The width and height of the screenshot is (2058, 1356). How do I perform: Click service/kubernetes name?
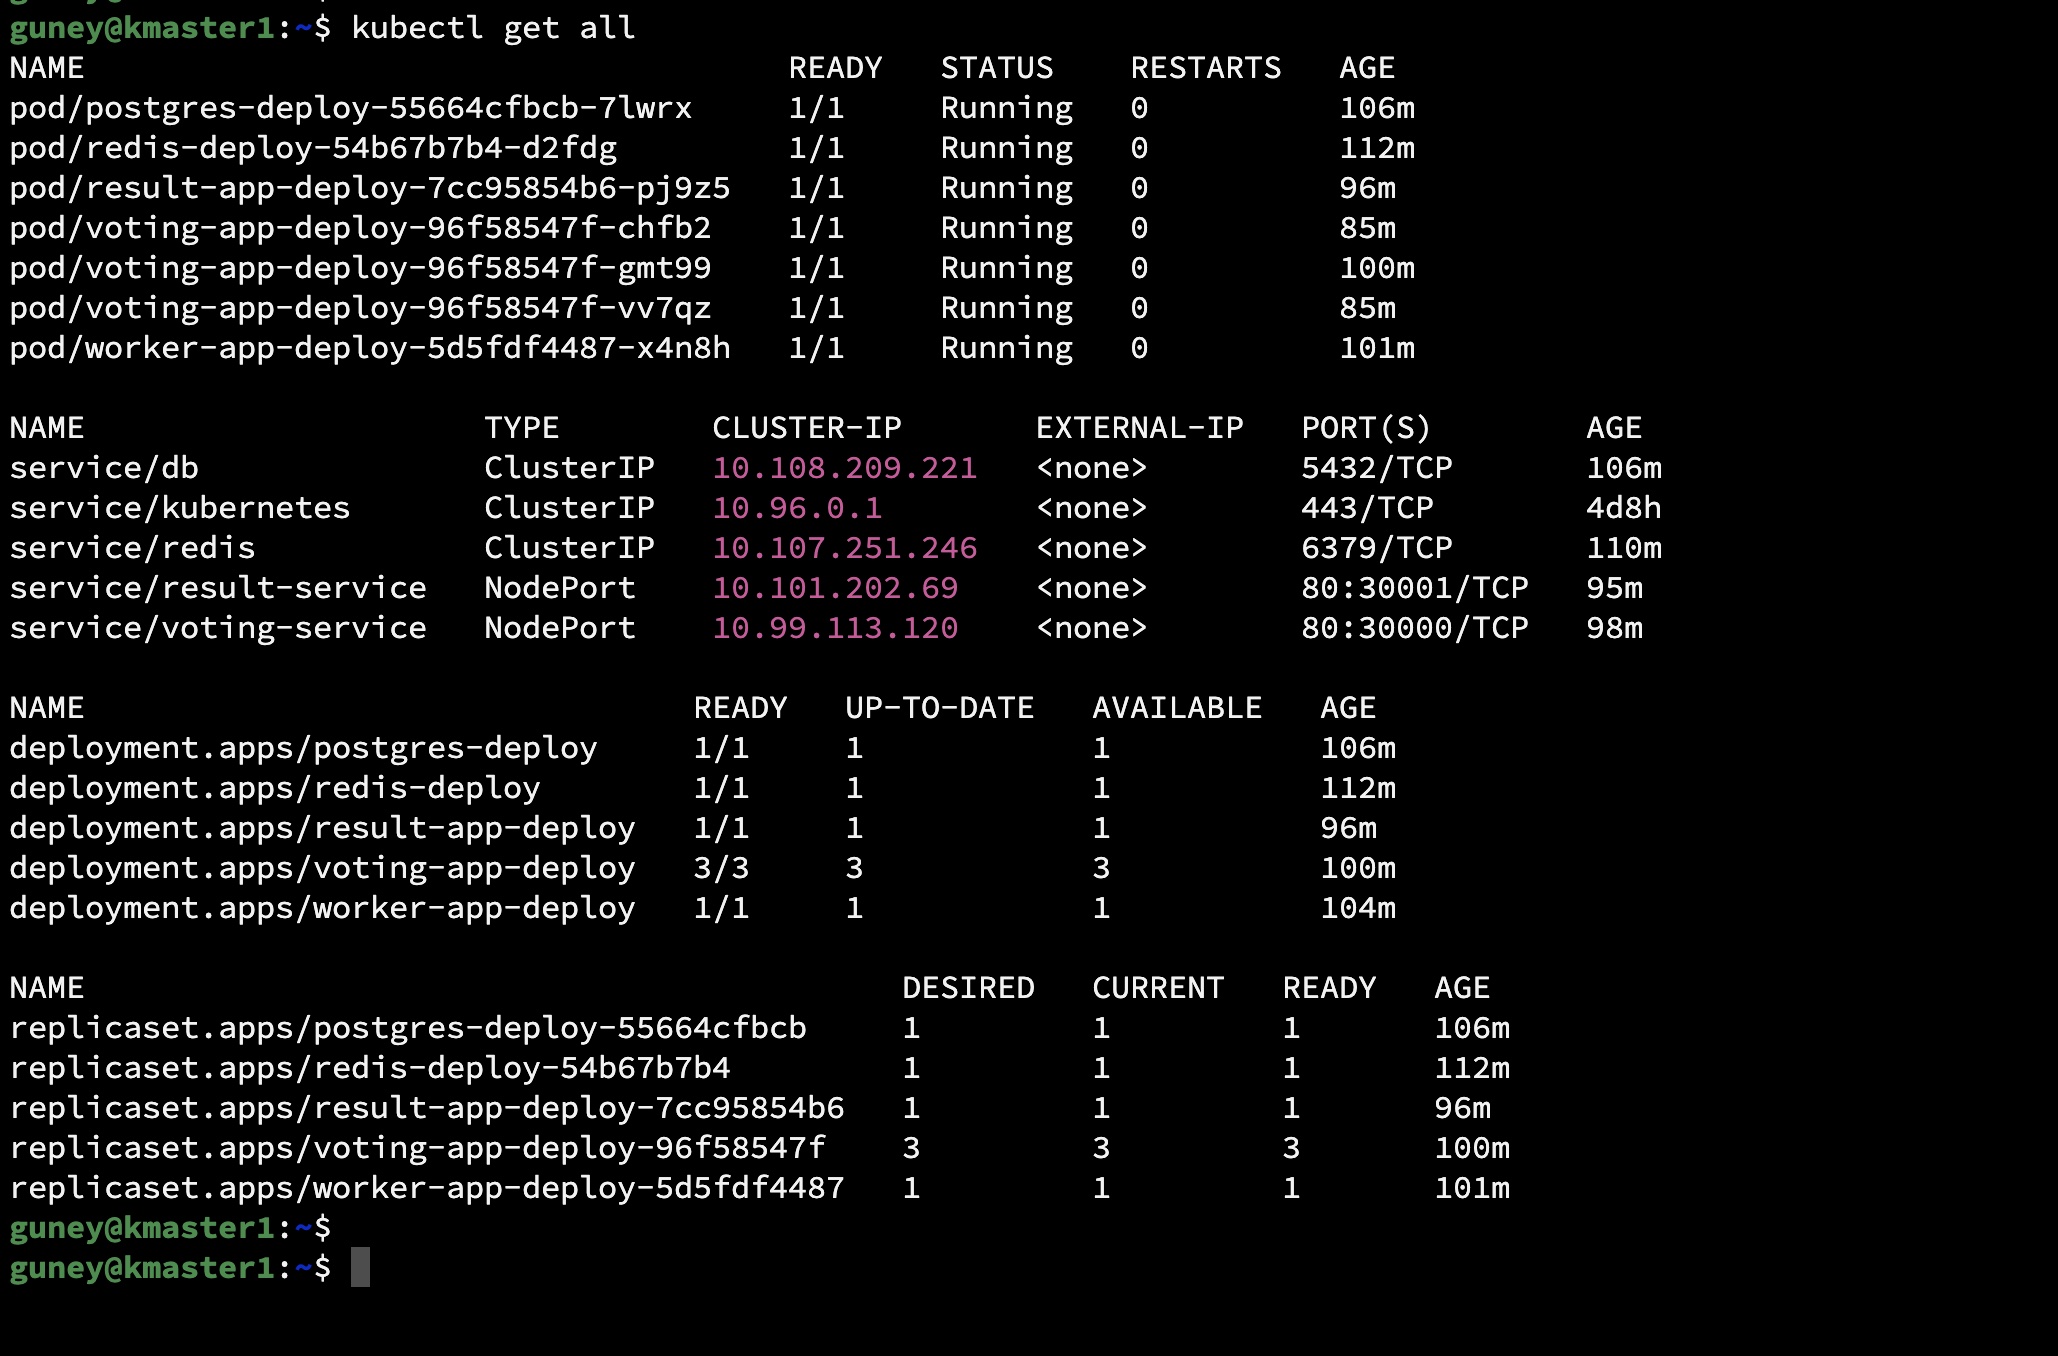pyautogui.click(x=180, y=508)
